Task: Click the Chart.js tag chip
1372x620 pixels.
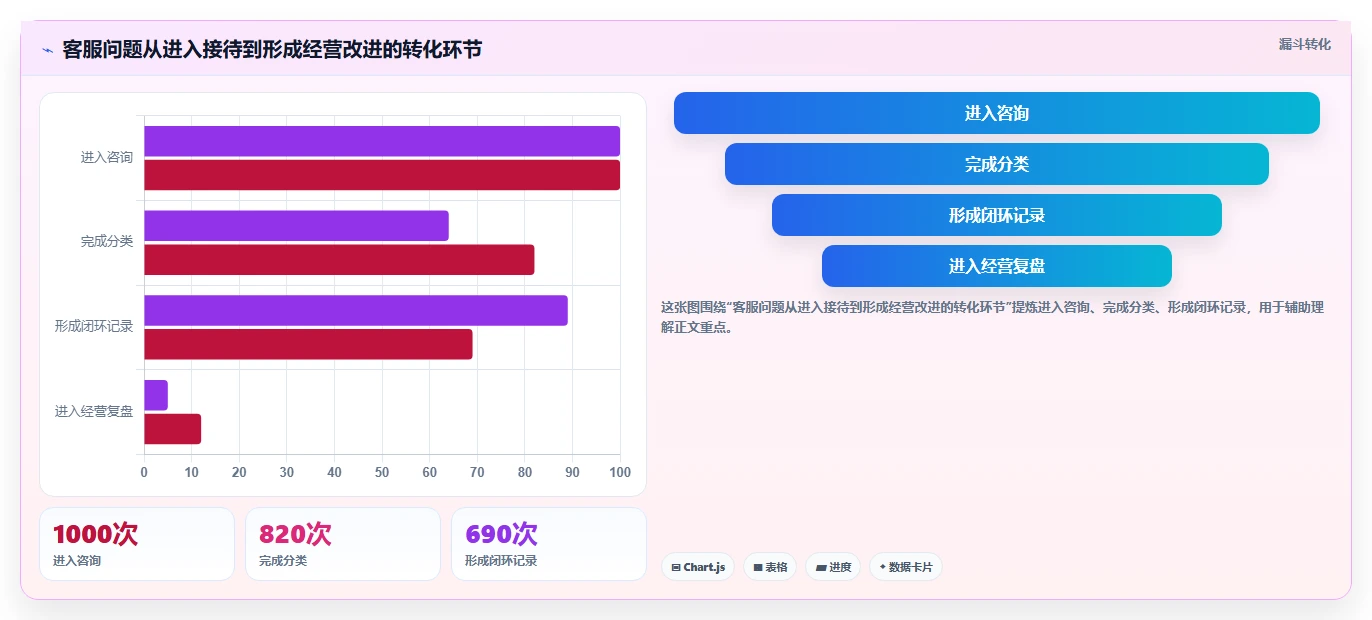Action: (x=698, y=567)
